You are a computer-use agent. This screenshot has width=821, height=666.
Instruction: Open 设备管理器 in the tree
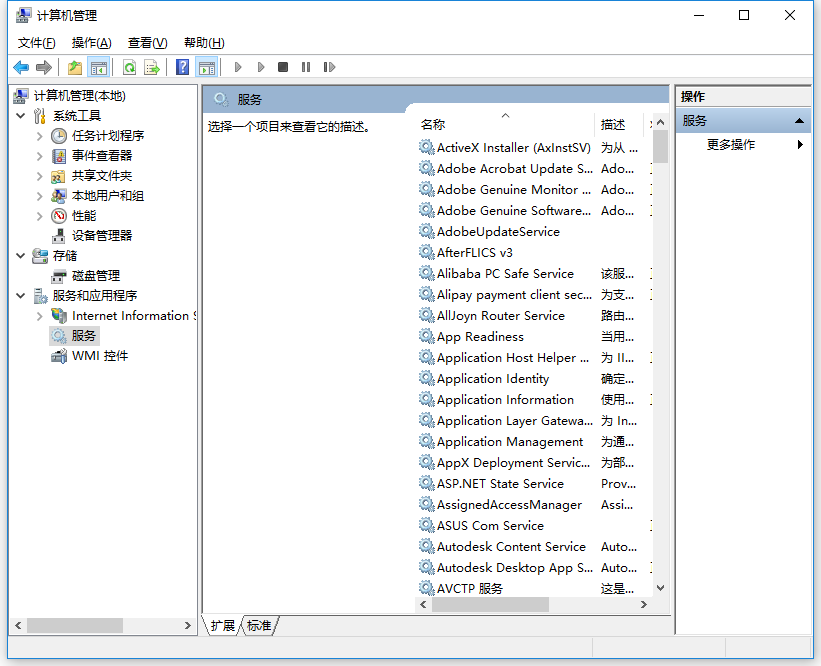pyautogui.click(x=102, y=236)
